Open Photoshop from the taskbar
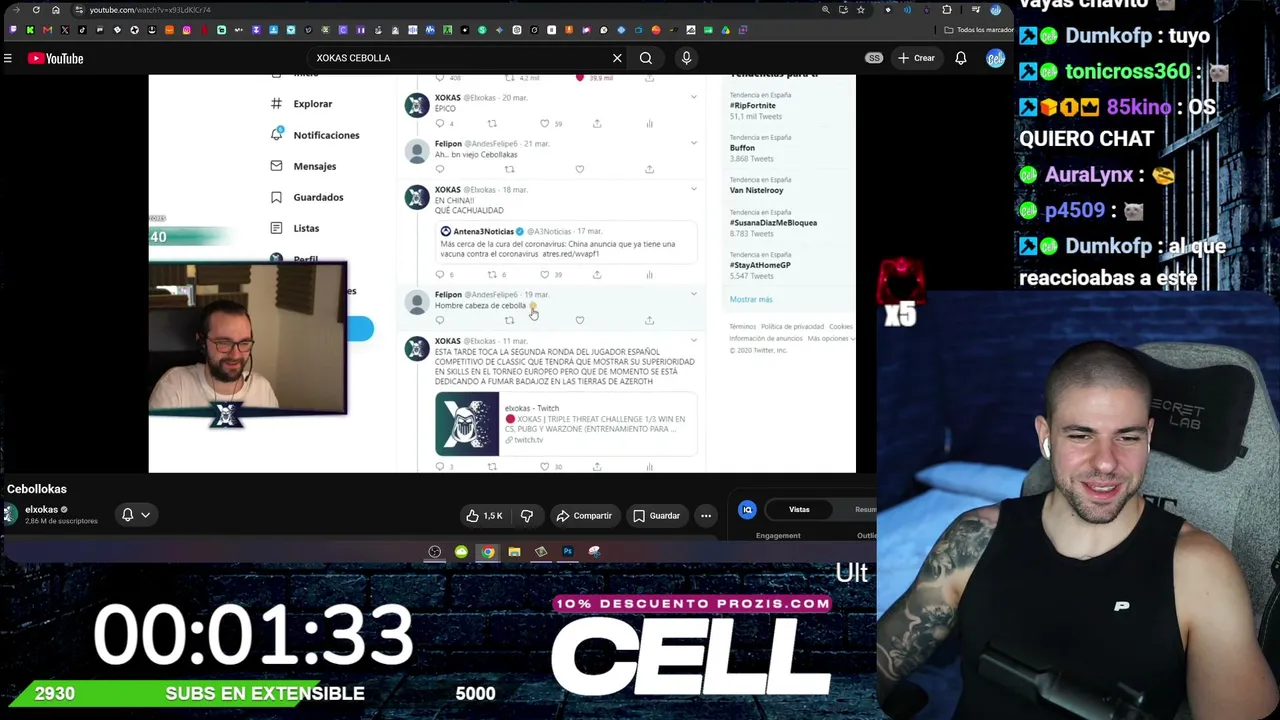This screenshot has width=1280, height=720. coord(567,552)
